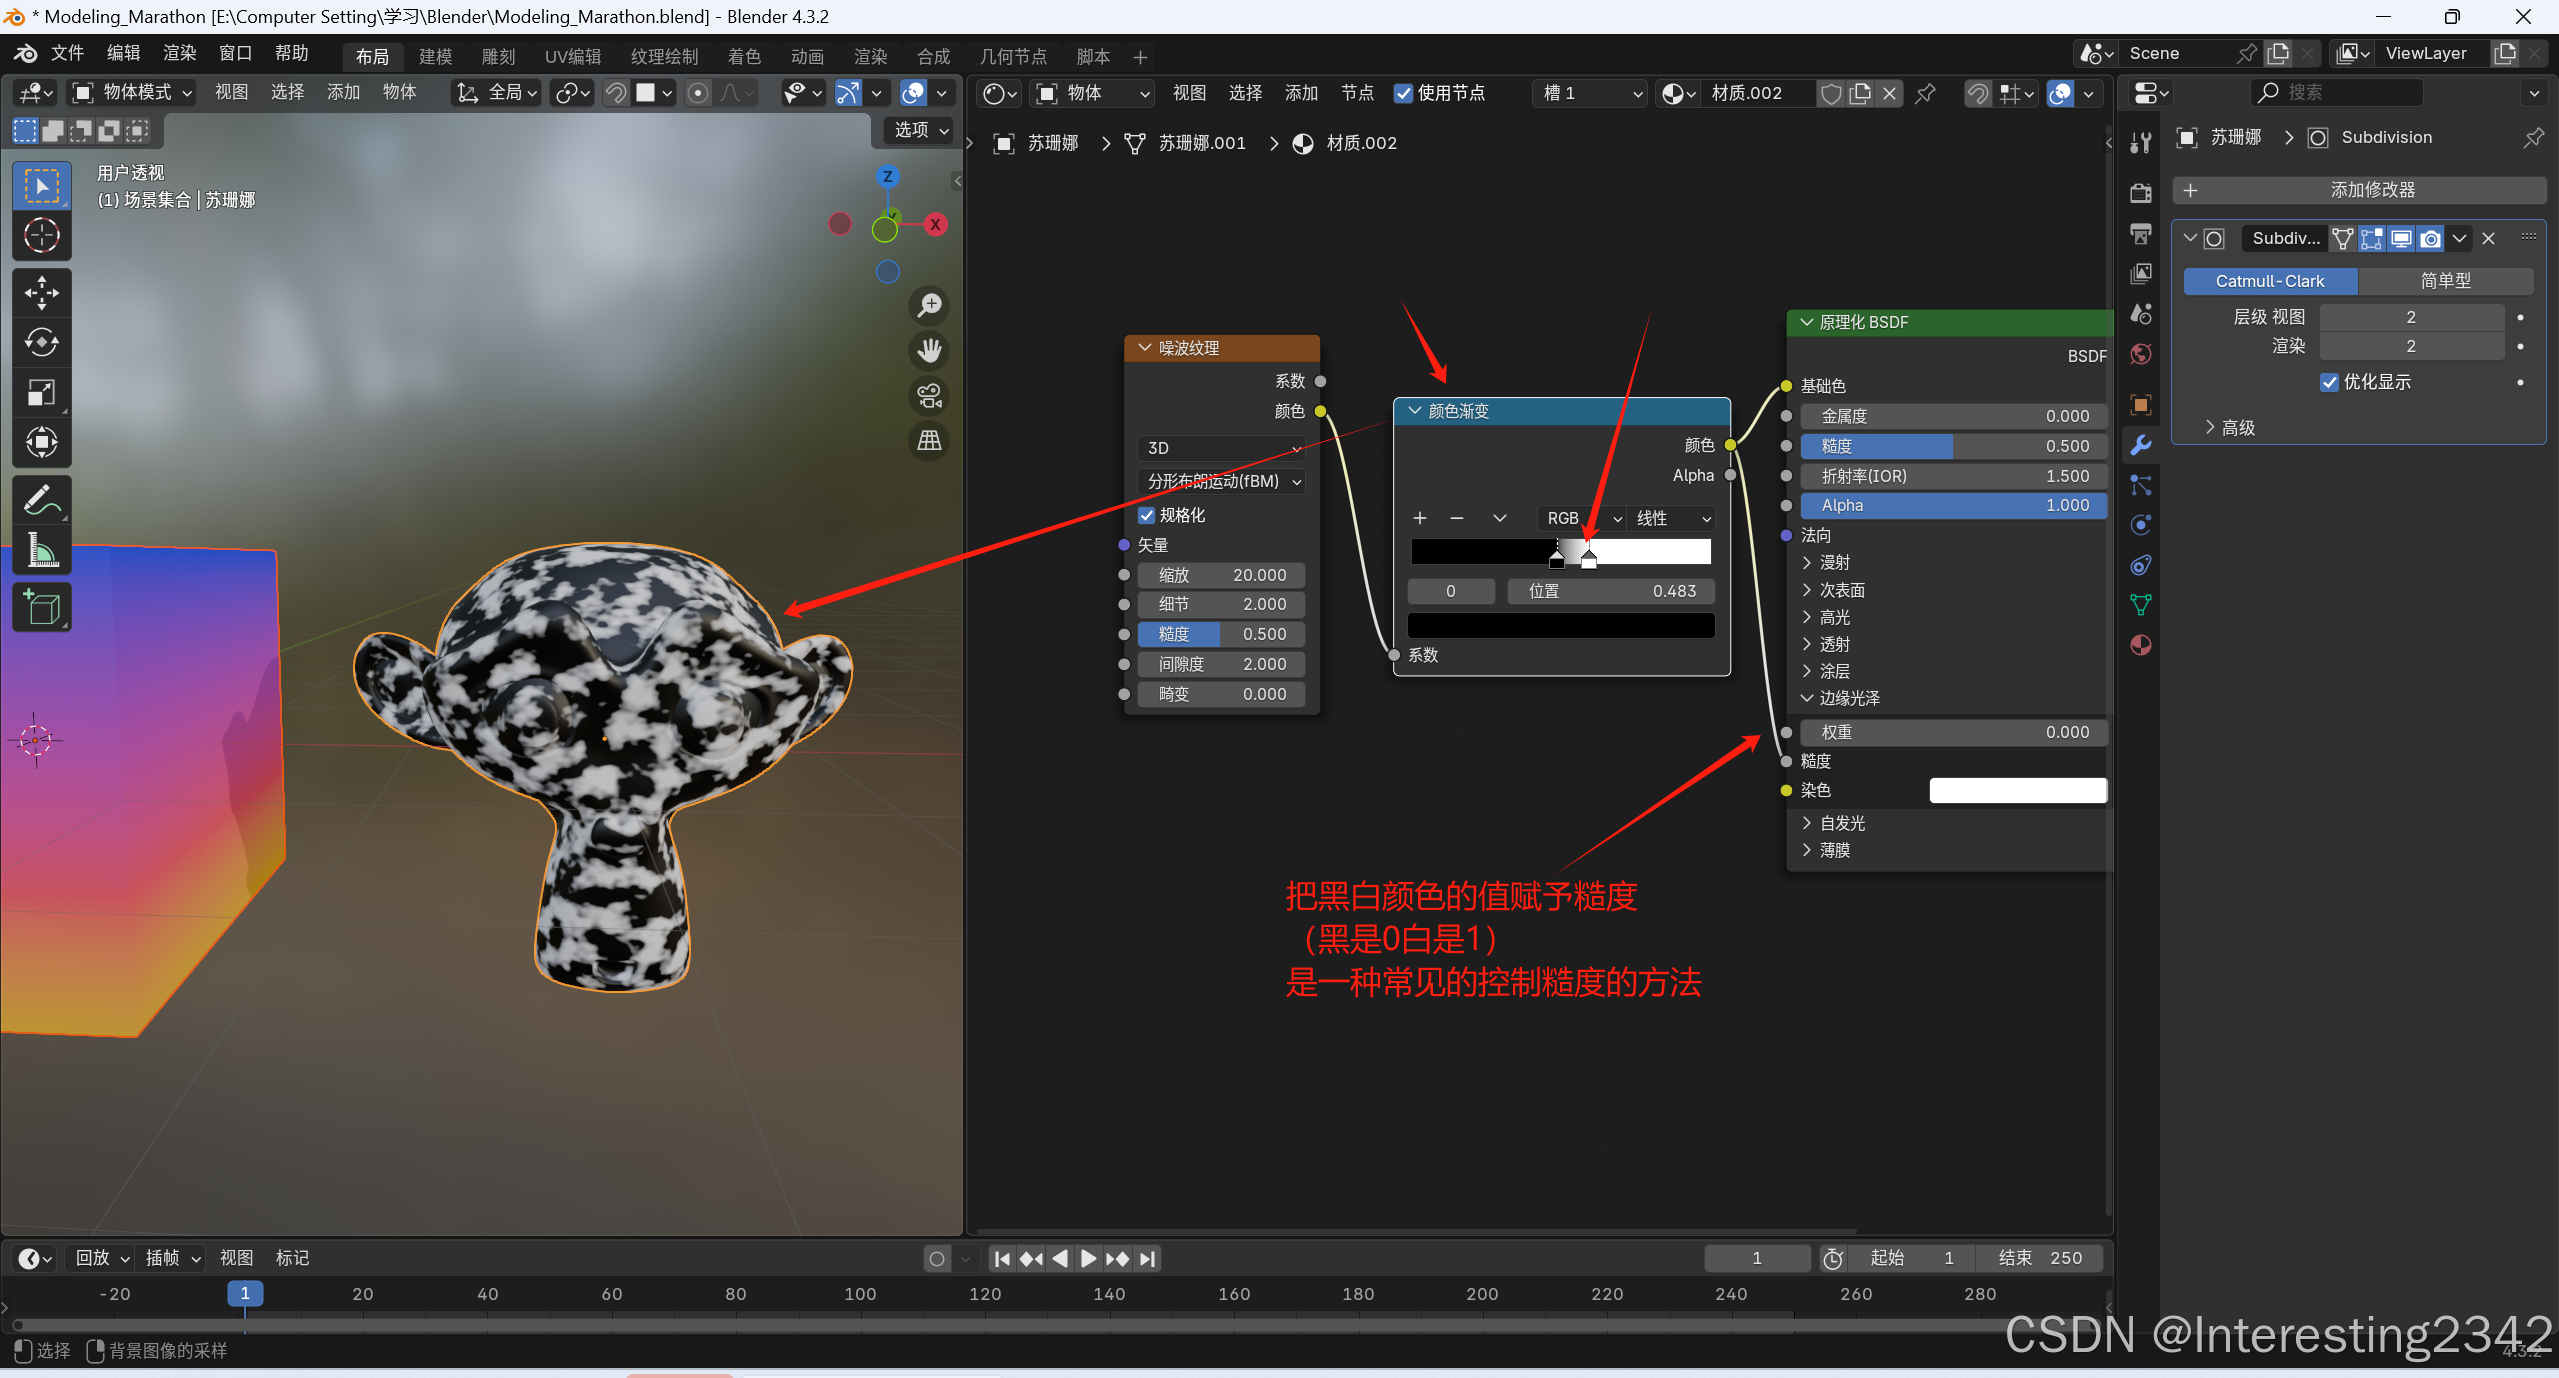Viewport: 2559px width, 1378px height.
Task: Click the Add Cube tool icon
Action: pyautogui.click(x=41, y=607)
